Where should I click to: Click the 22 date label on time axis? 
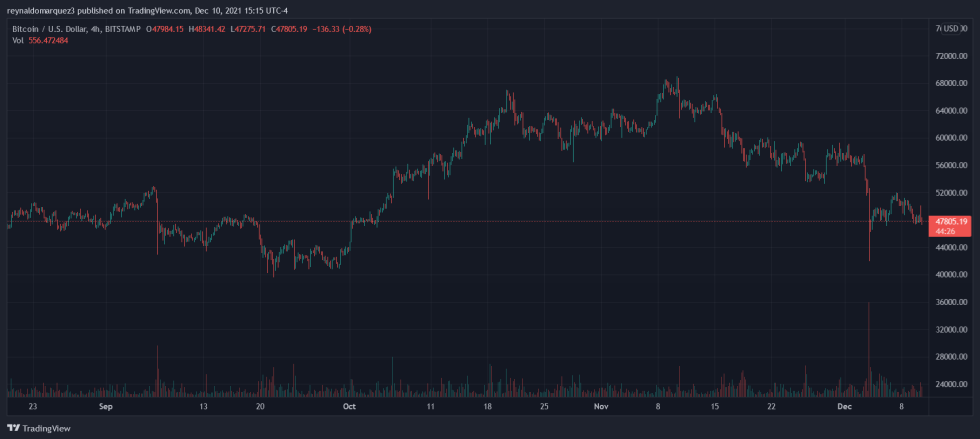tap(772, 406)
